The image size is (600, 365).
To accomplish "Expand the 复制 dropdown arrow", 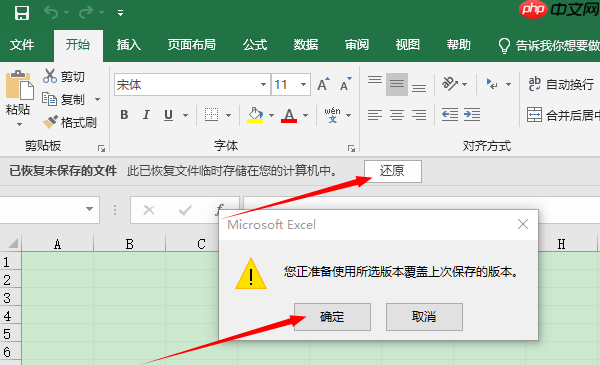I will pyautogui.click(x=98, y=100).
